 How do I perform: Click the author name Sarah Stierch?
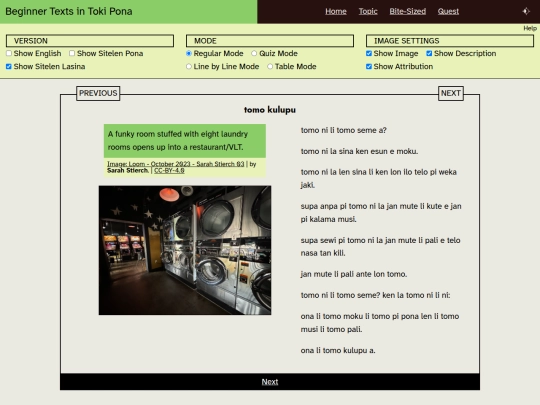pos(128,170)
